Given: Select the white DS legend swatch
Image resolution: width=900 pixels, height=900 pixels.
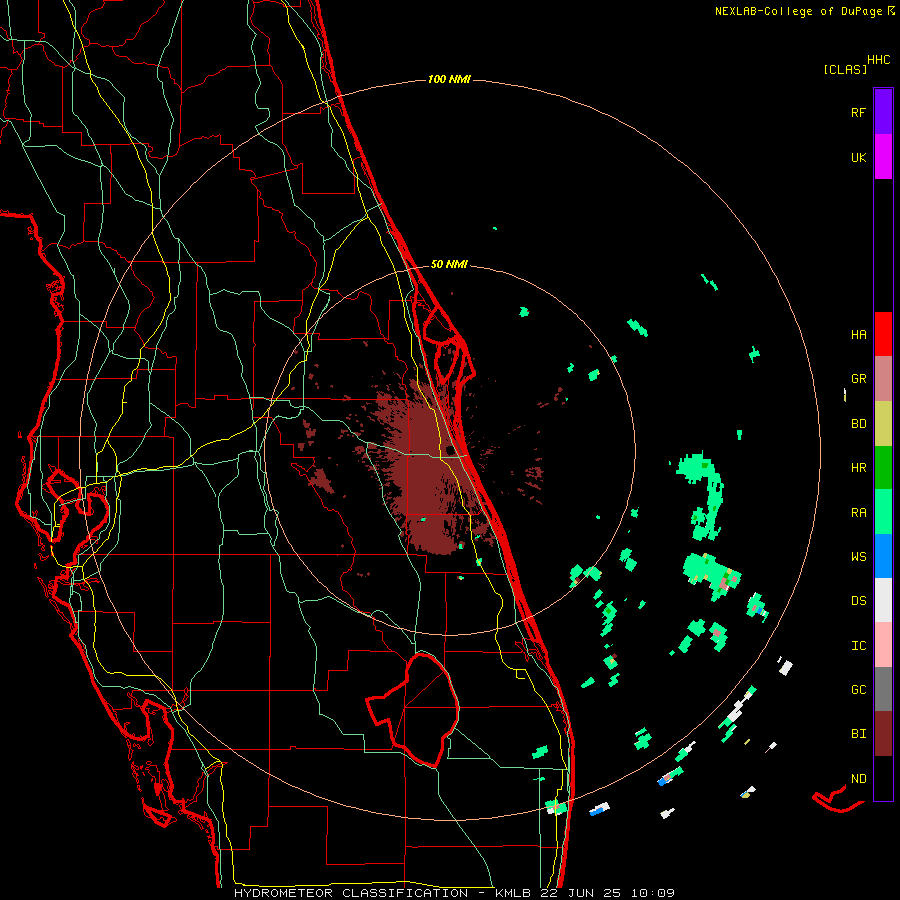Looking at the screenshot, I should click(x=883, y=600).
